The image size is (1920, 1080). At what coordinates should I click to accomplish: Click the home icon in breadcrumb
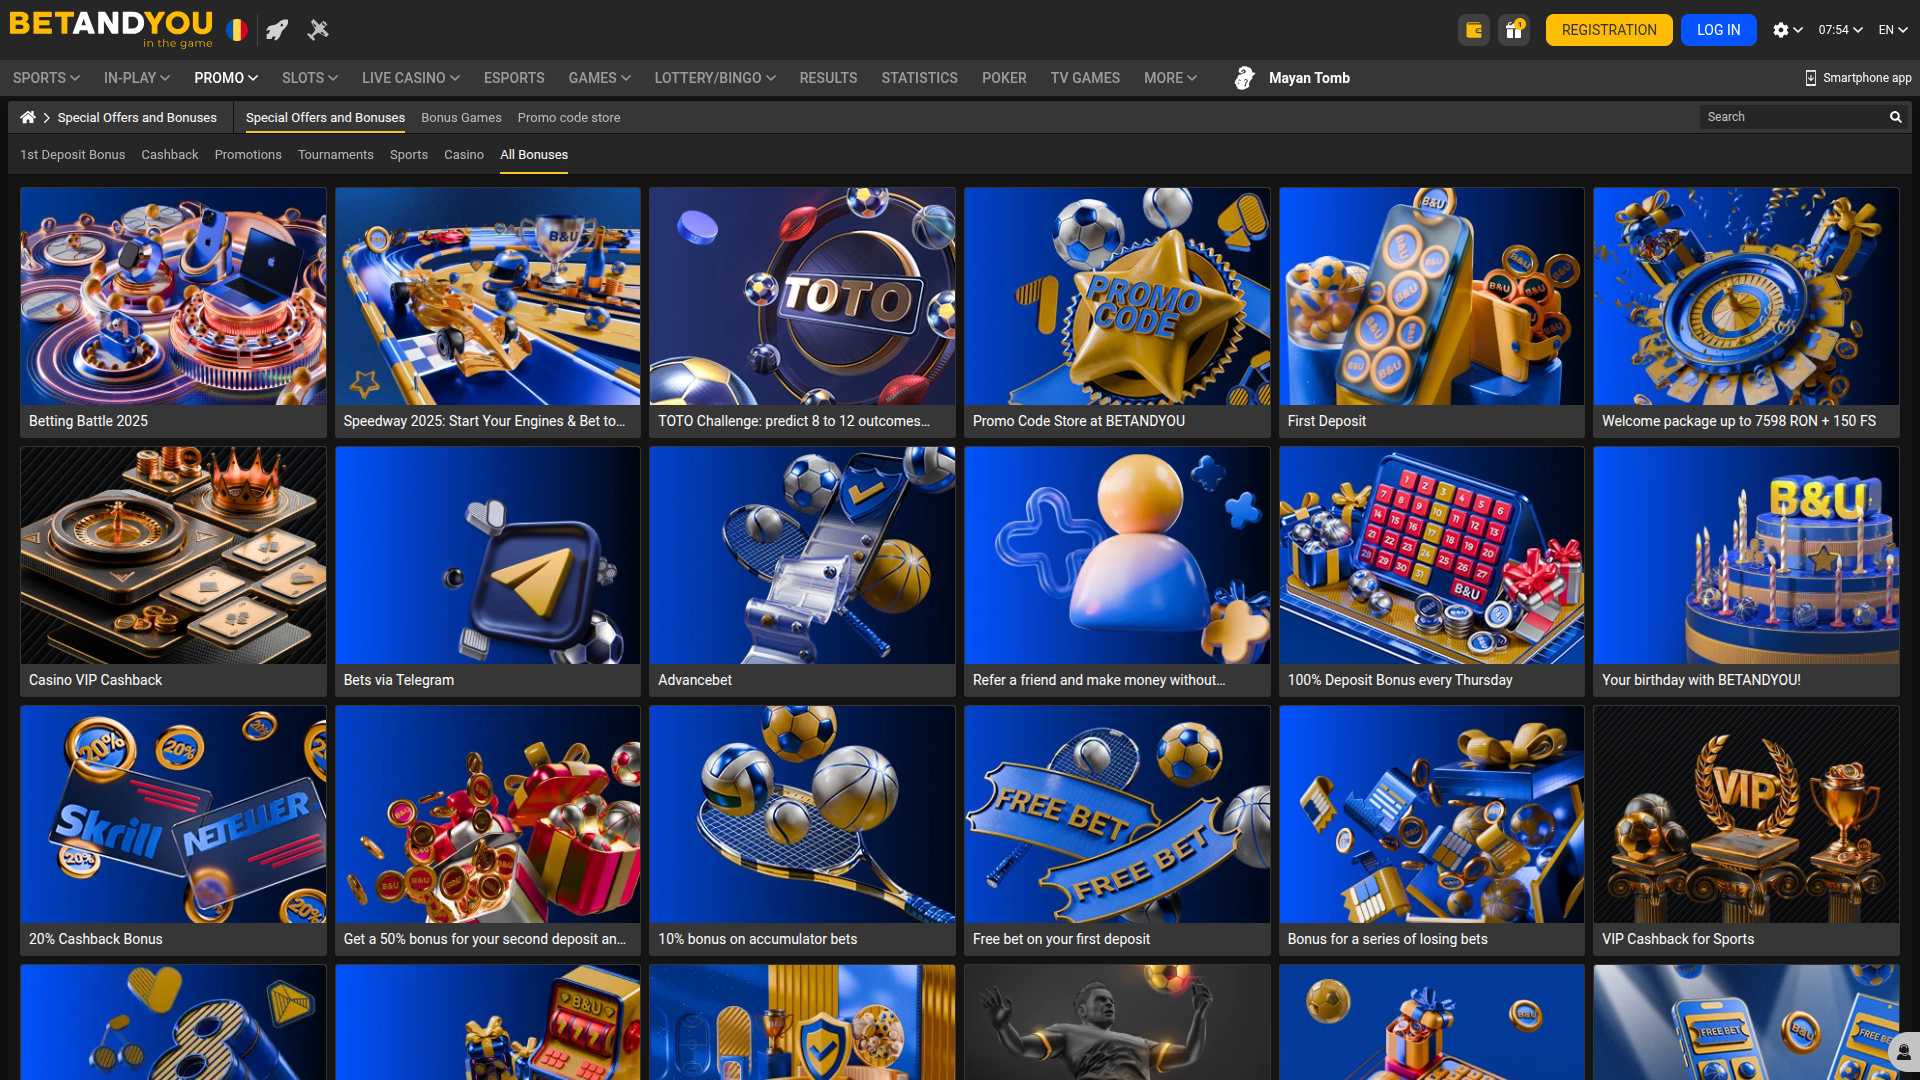pos(28,117)
